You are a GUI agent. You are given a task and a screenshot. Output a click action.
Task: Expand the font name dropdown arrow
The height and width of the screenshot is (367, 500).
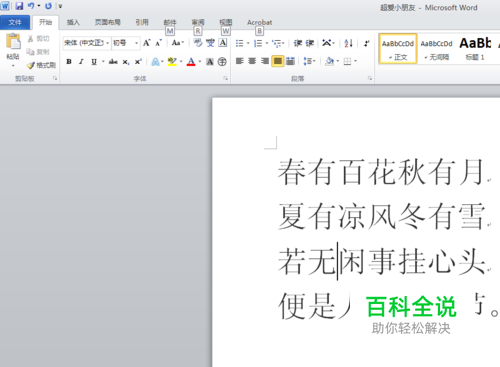tap(108, 43)
